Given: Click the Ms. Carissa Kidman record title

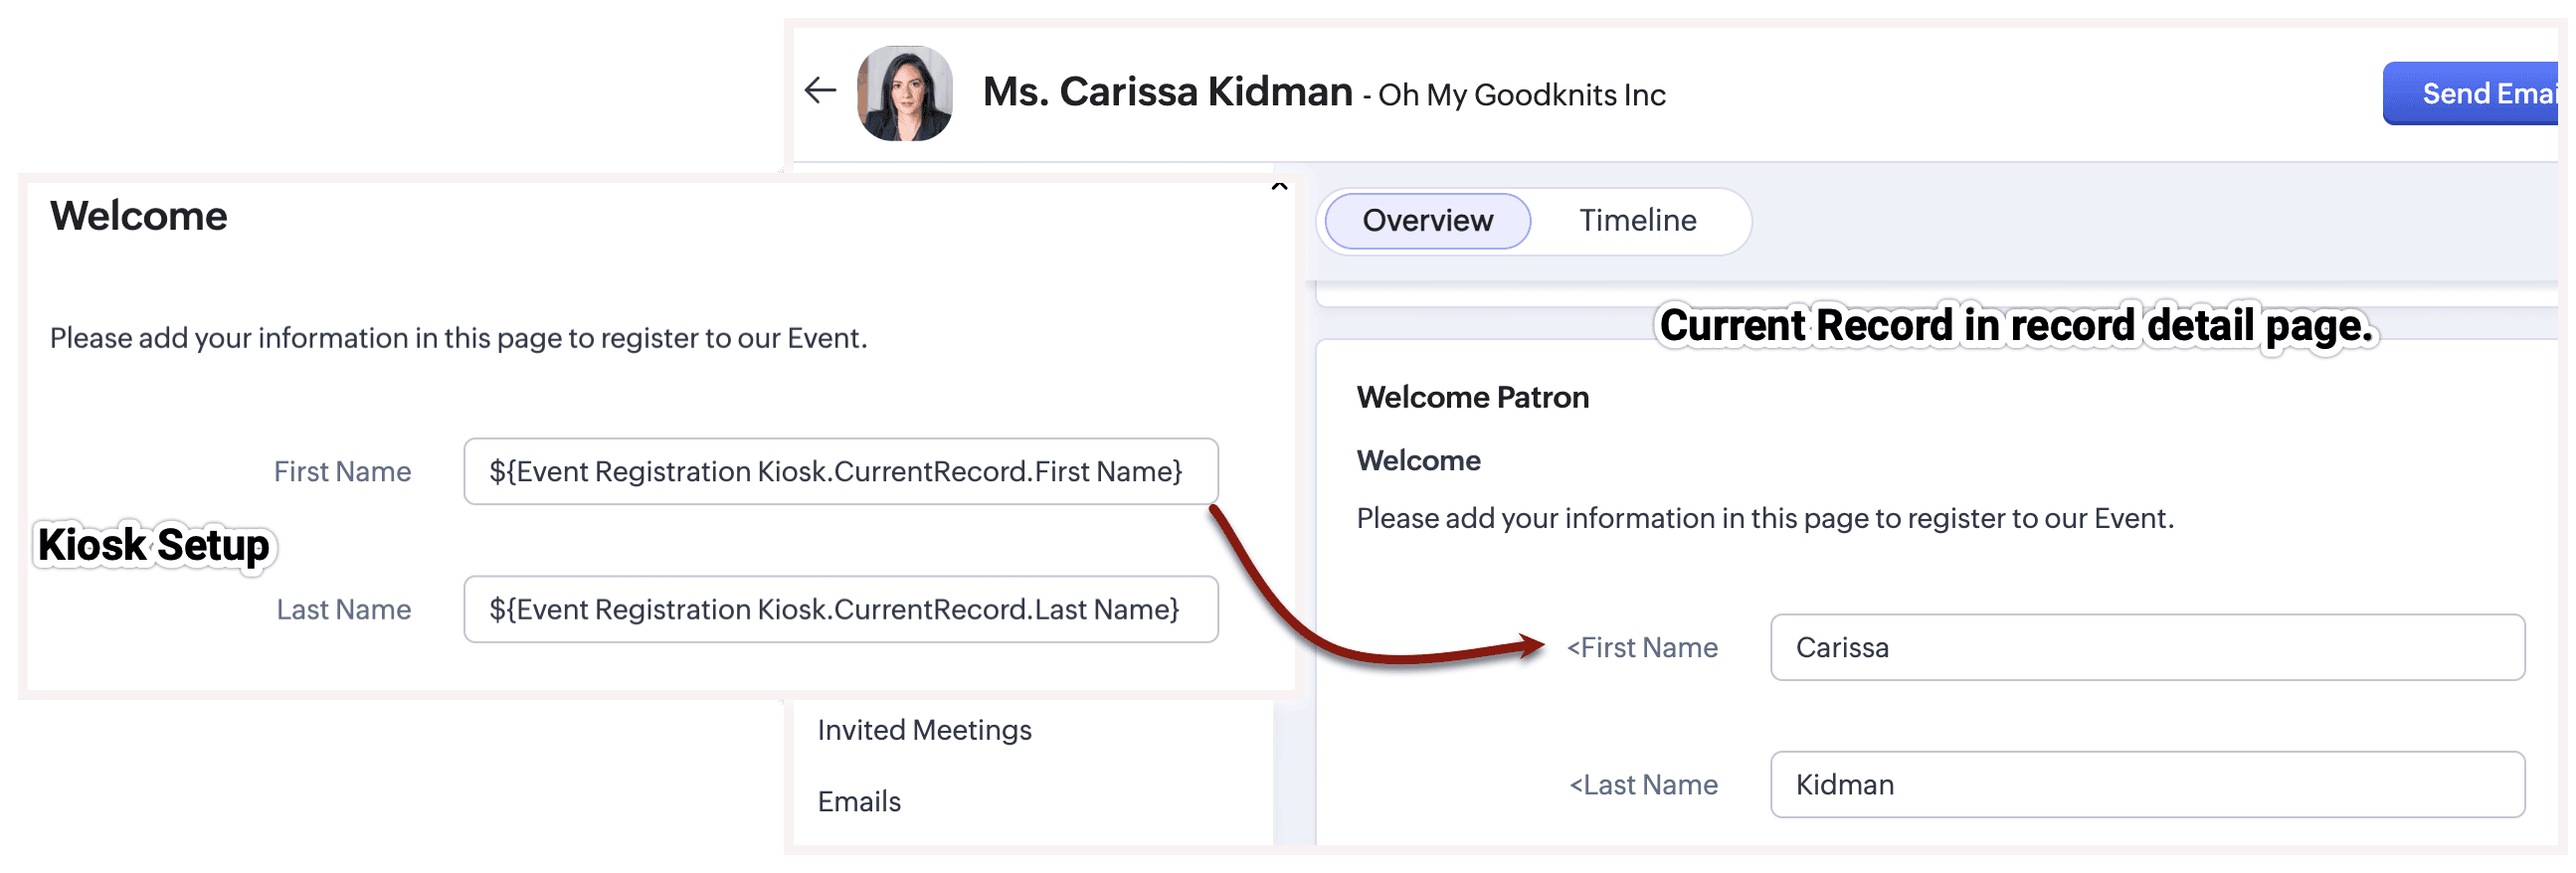Looking at the screenshot, I should tap(1167, 92).
